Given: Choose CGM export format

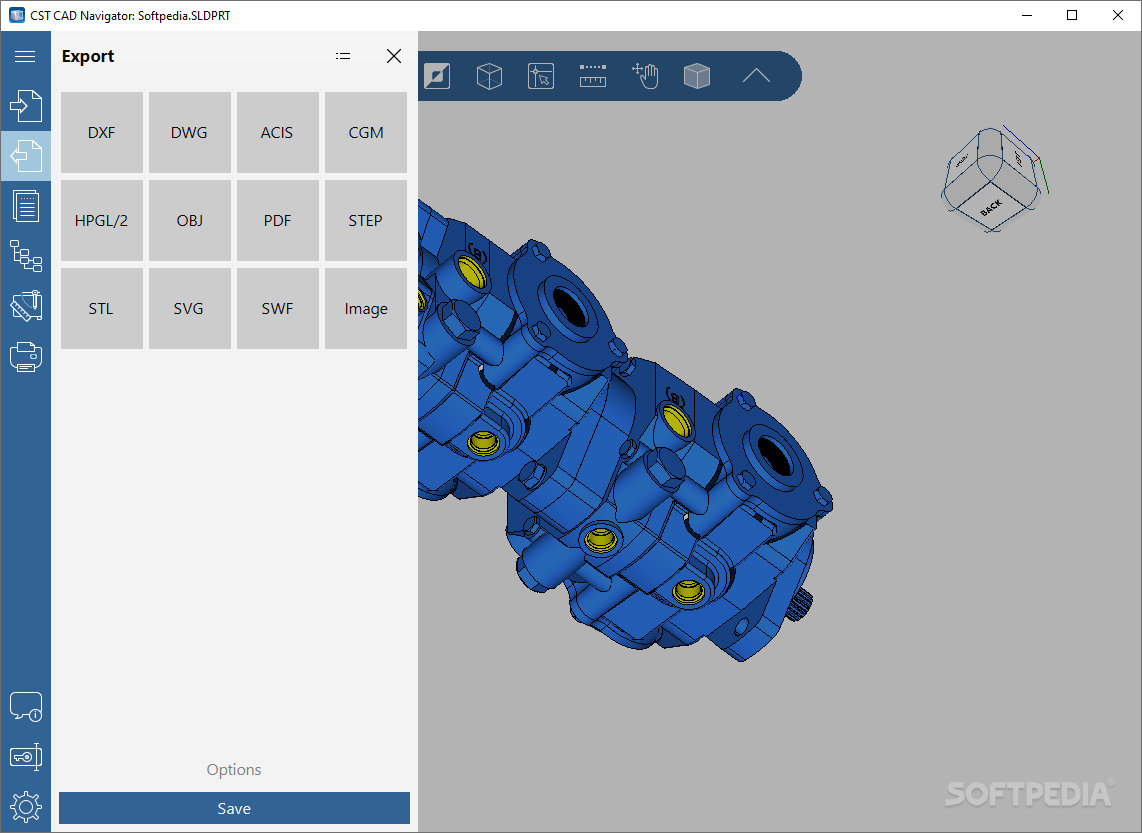Looking at the screenshot, I should pyautogui.click(x=366, y=133).
